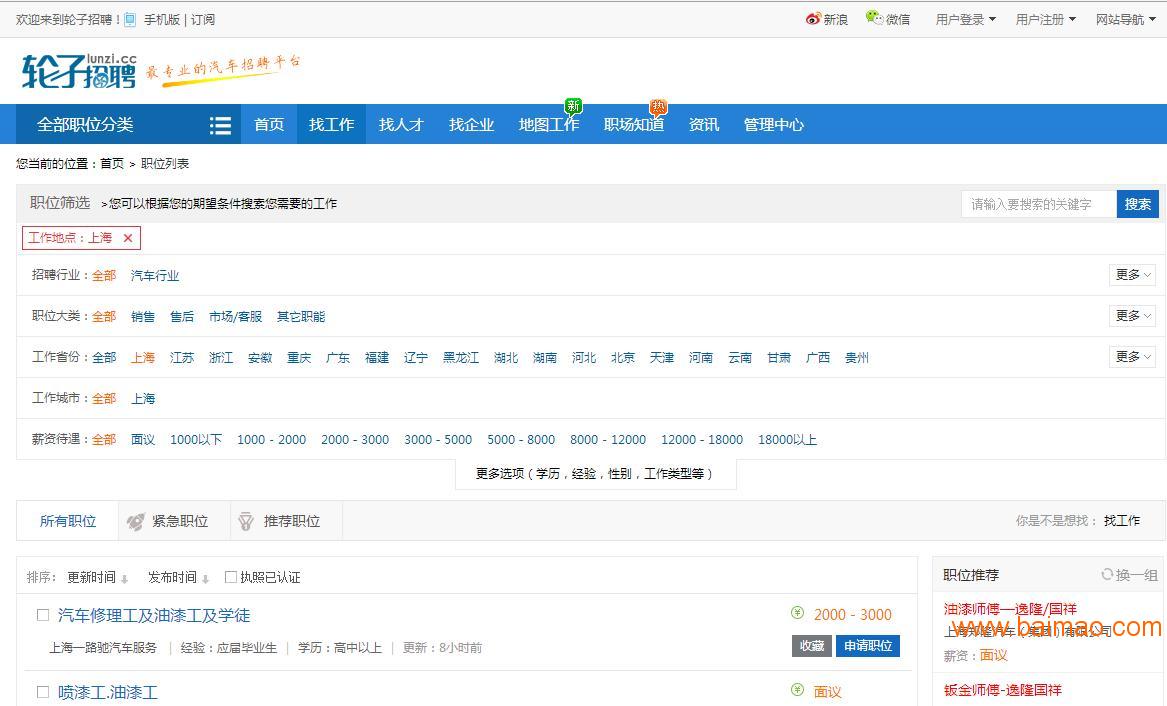Check the 汽车修理工及油漆工及学徒 job checkbox

click(x=43, y=615)
